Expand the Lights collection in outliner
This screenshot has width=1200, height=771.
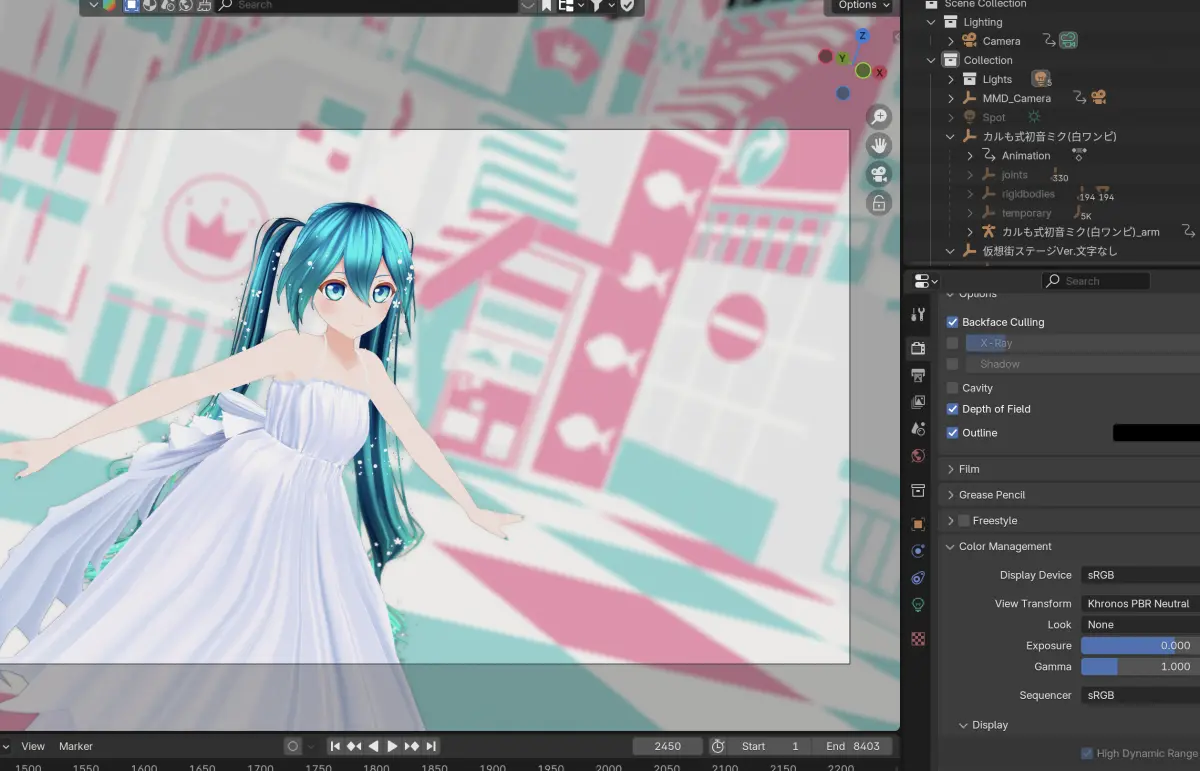pos(950,79)
